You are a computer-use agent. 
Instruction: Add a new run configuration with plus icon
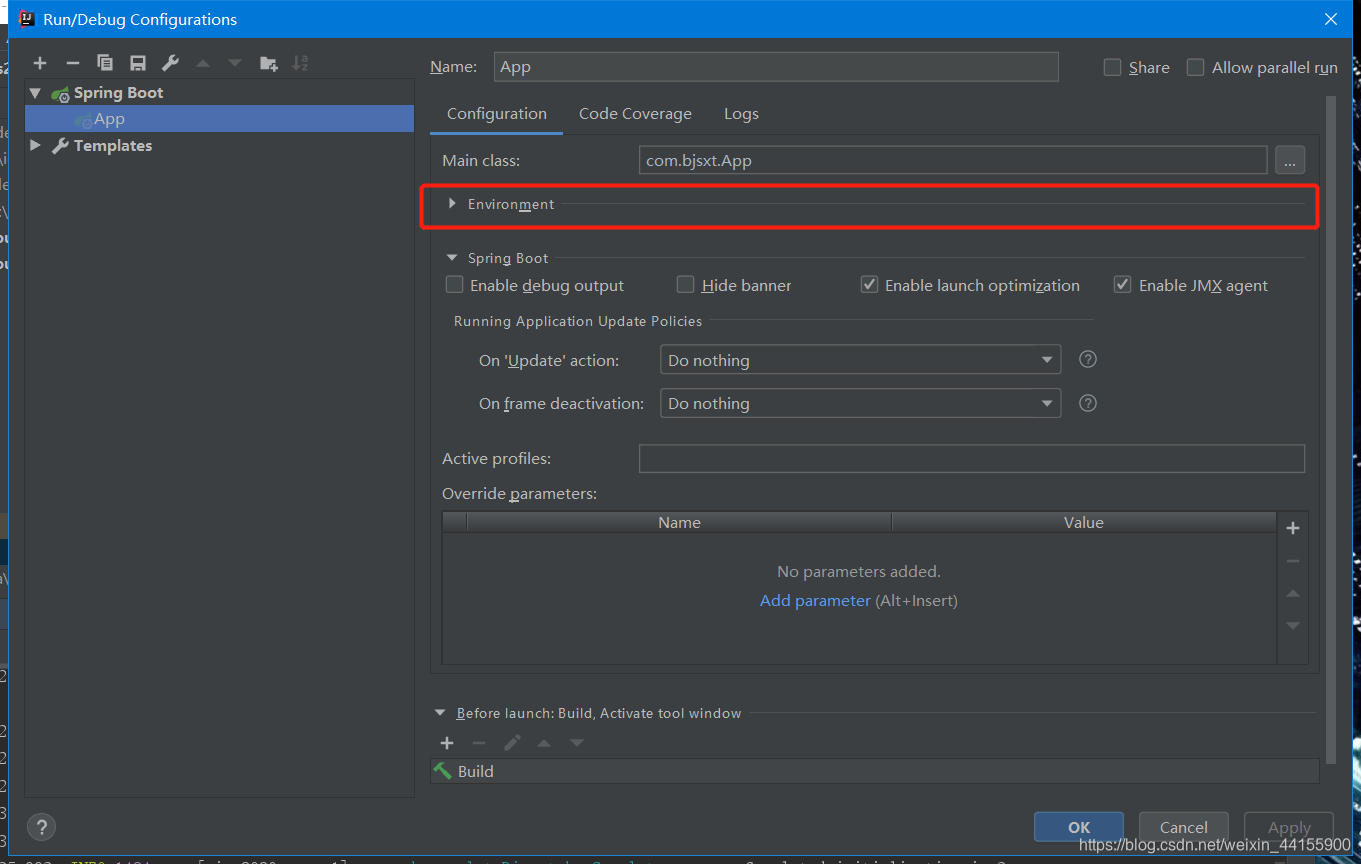click(40, 63)
